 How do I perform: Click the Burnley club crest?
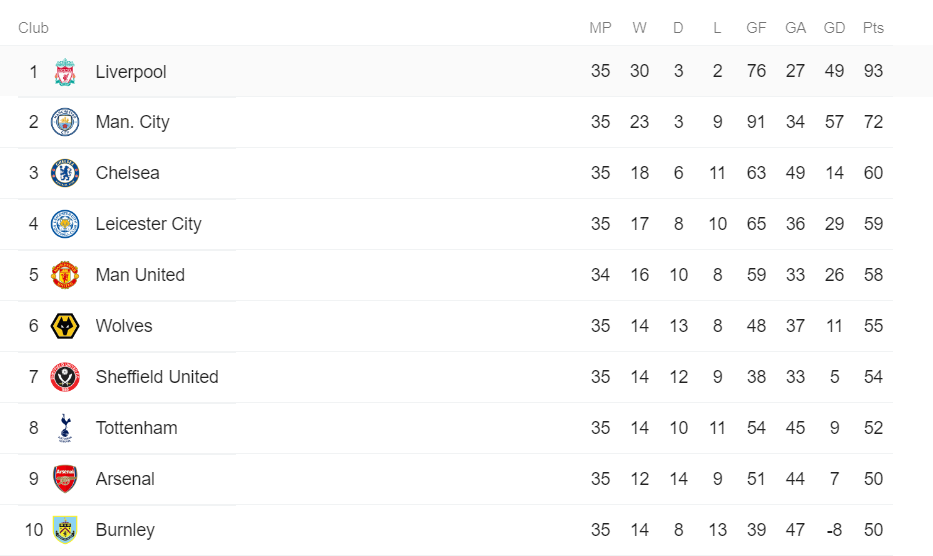(65, 530)
